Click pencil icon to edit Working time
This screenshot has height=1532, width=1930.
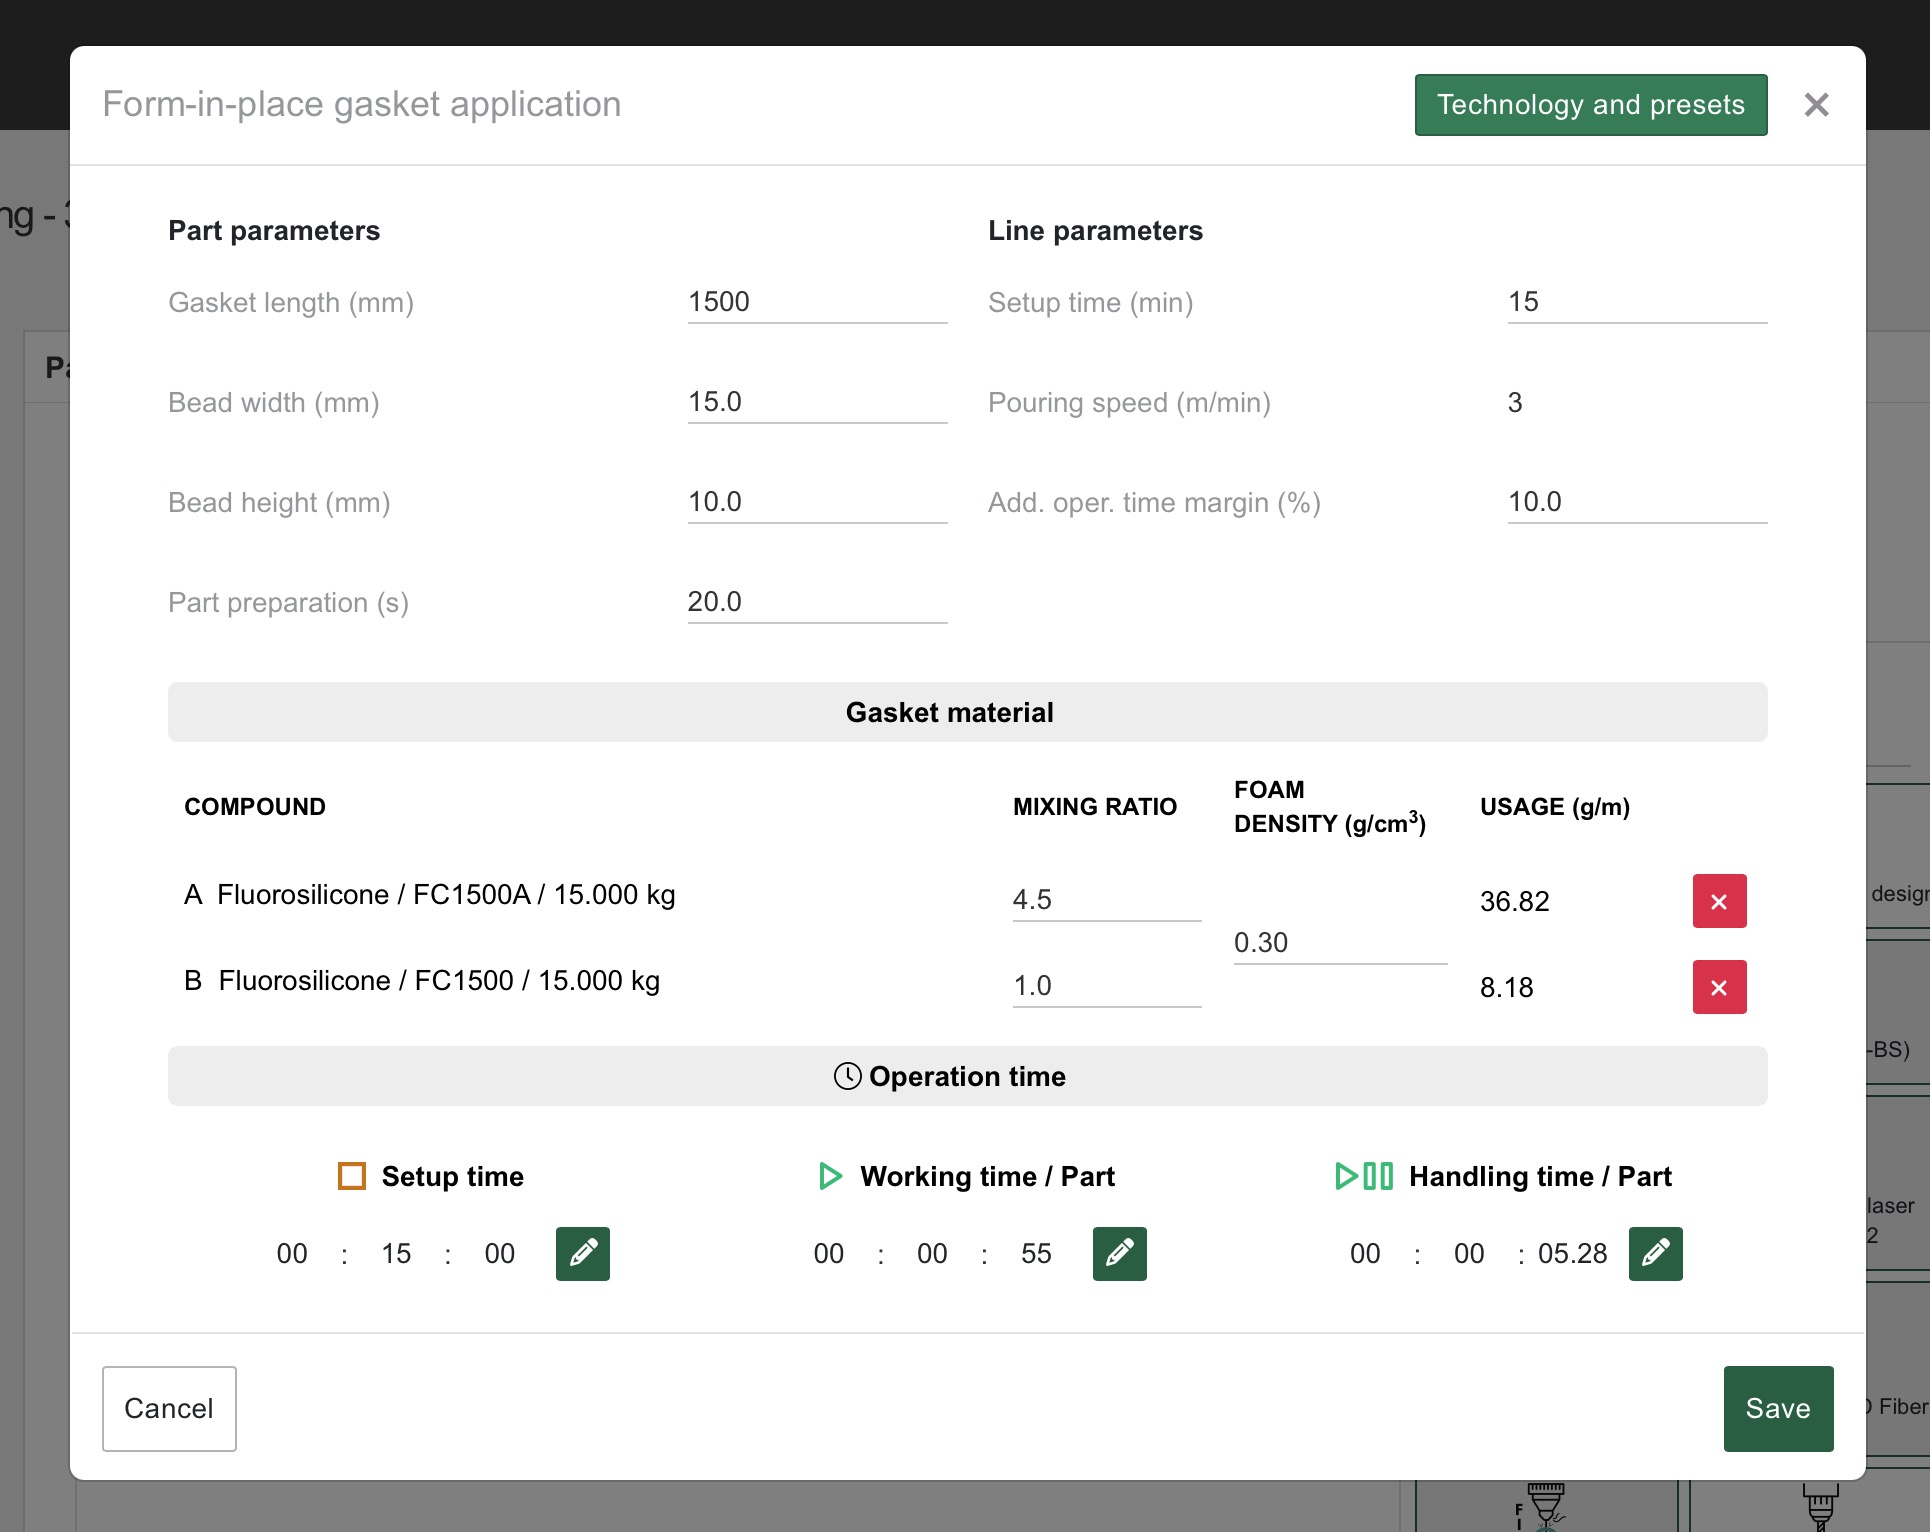(1119, 1253)
